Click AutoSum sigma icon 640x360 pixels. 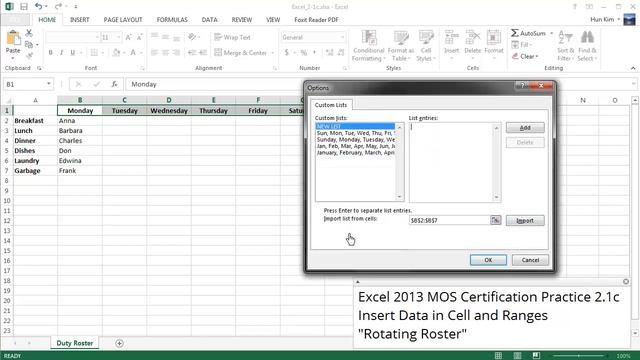pyautogui.click(x=515, y=33)
